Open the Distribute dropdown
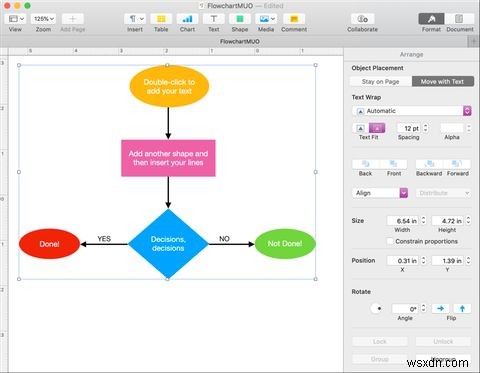The width and height of the screenshot is (480, 373). pos(443,193)
